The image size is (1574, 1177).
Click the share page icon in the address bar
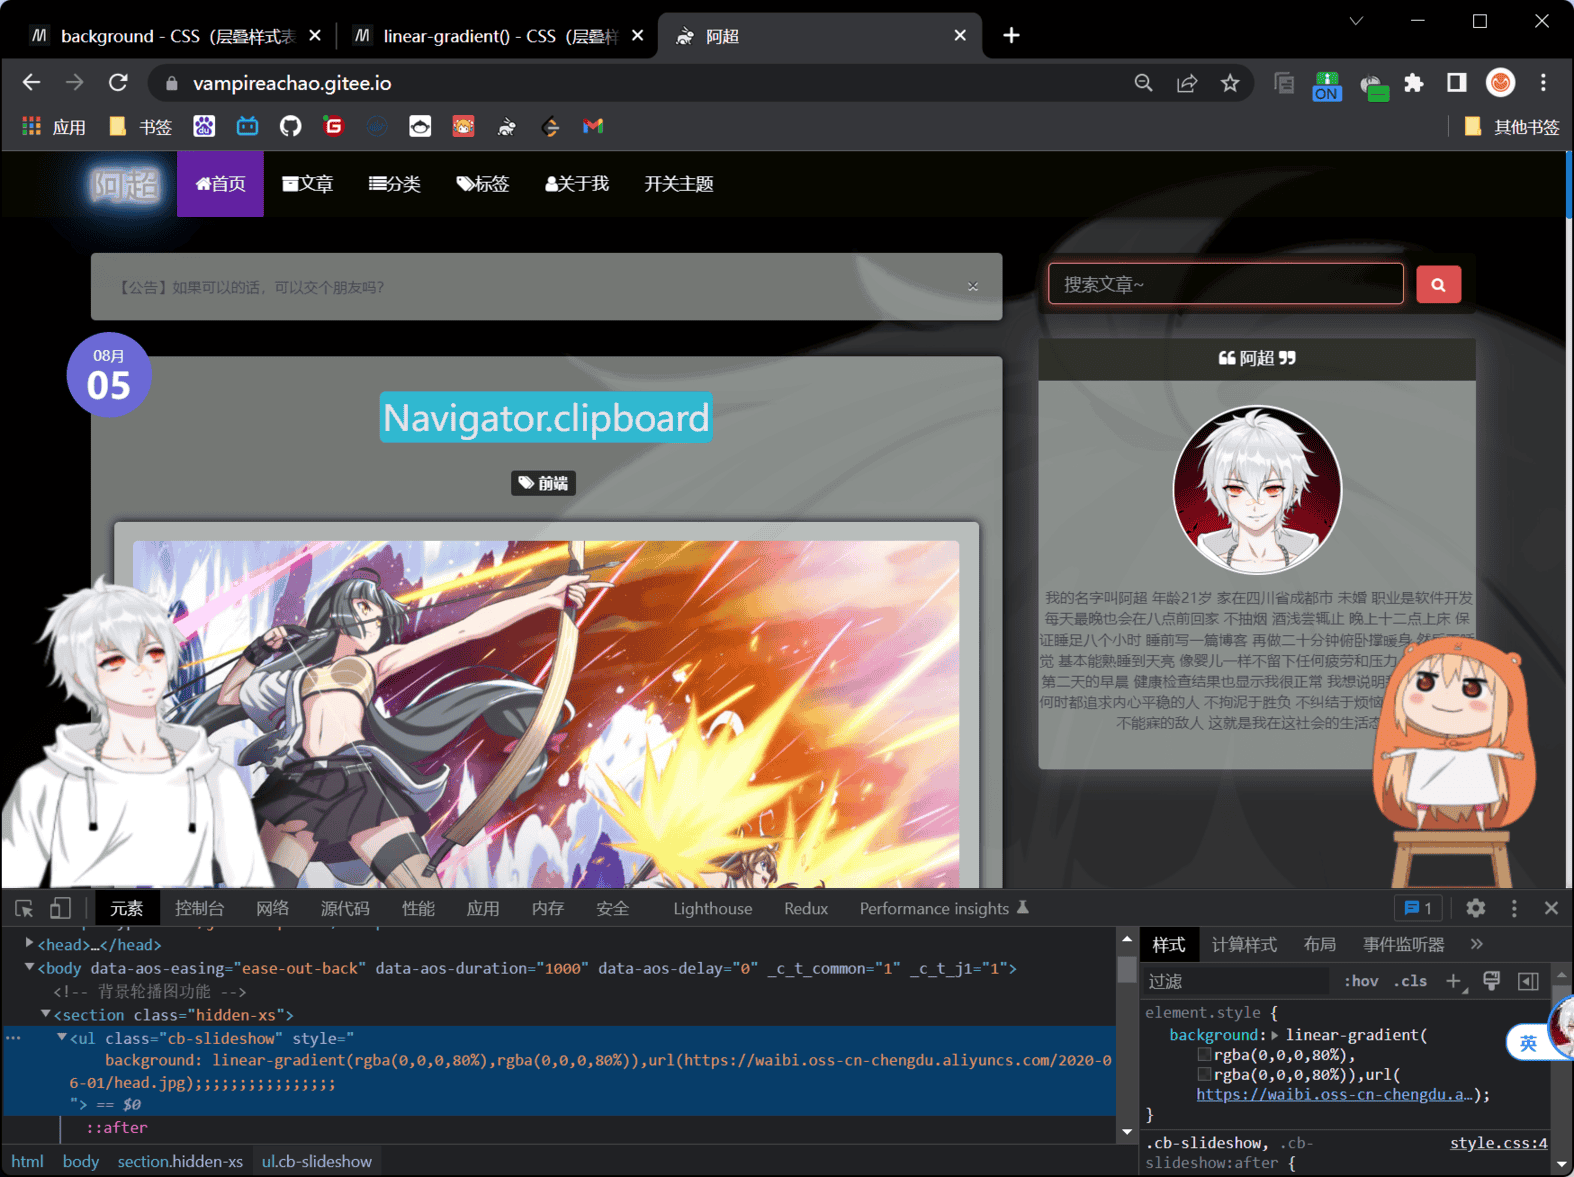tap(1187, 83)
